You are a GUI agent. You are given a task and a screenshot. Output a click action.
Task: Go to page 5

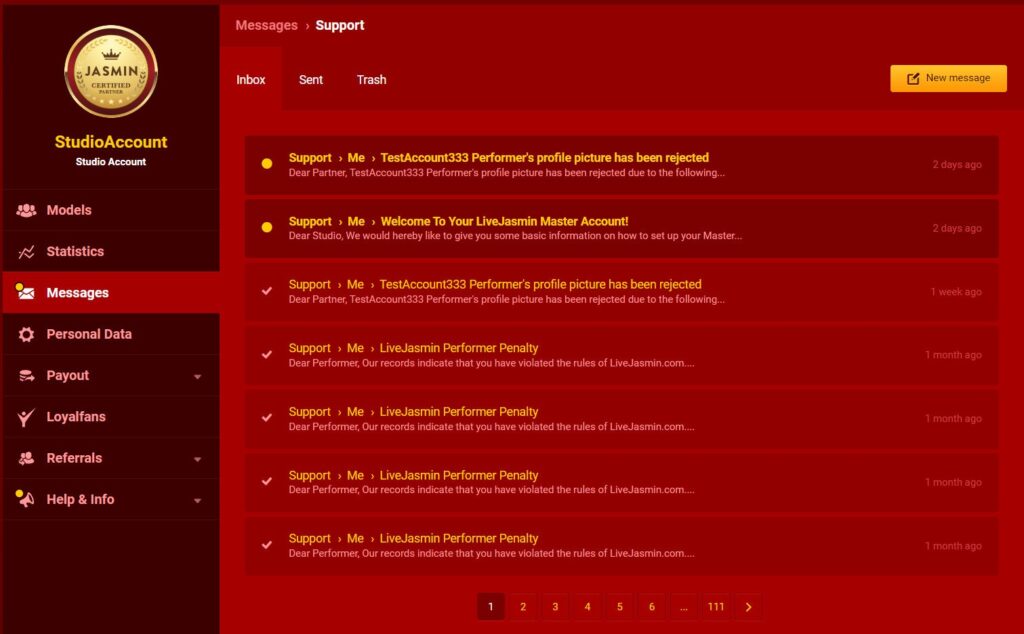point(620,607)
